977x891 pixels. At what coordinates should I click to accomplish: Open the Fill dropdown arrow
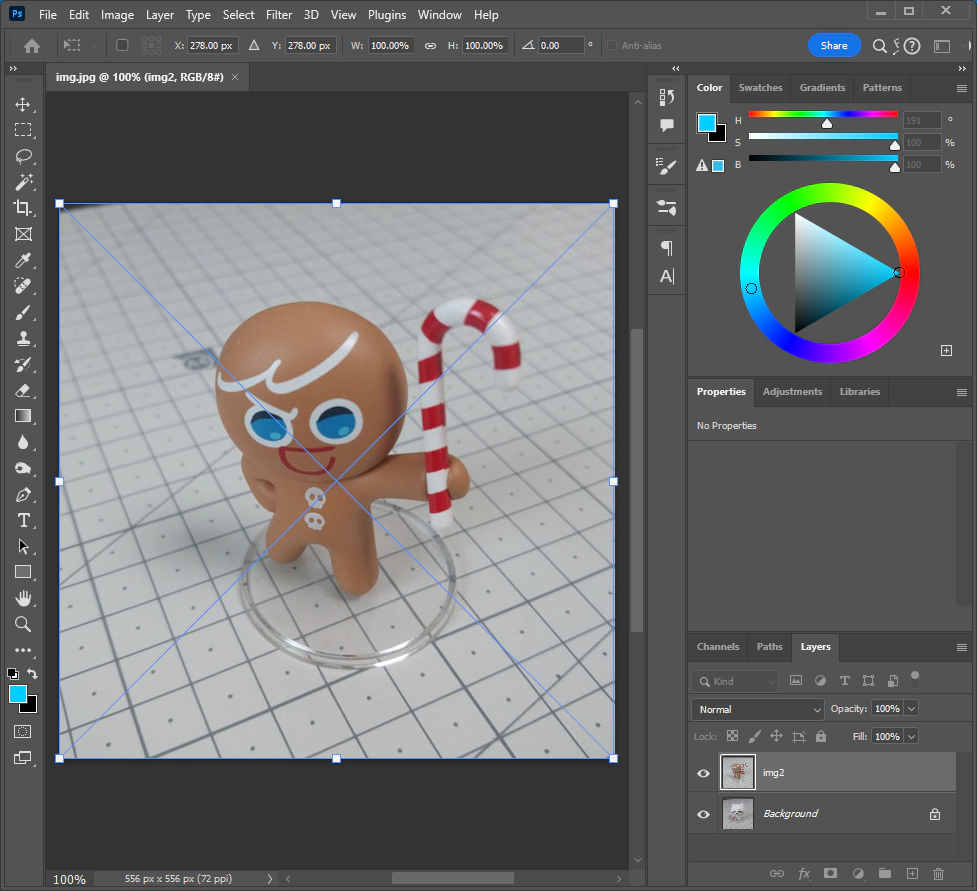pos(911,736)
